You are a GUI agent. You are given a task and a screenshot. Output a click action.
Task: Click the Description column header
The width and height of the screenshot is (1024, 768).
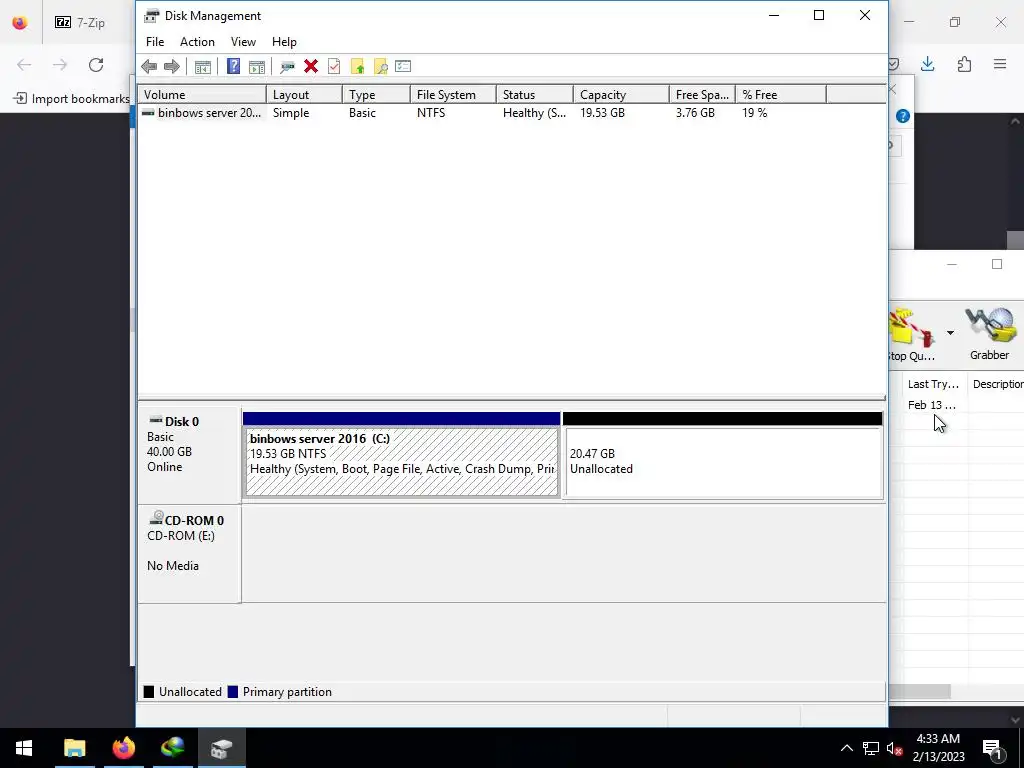pos(997,384)
